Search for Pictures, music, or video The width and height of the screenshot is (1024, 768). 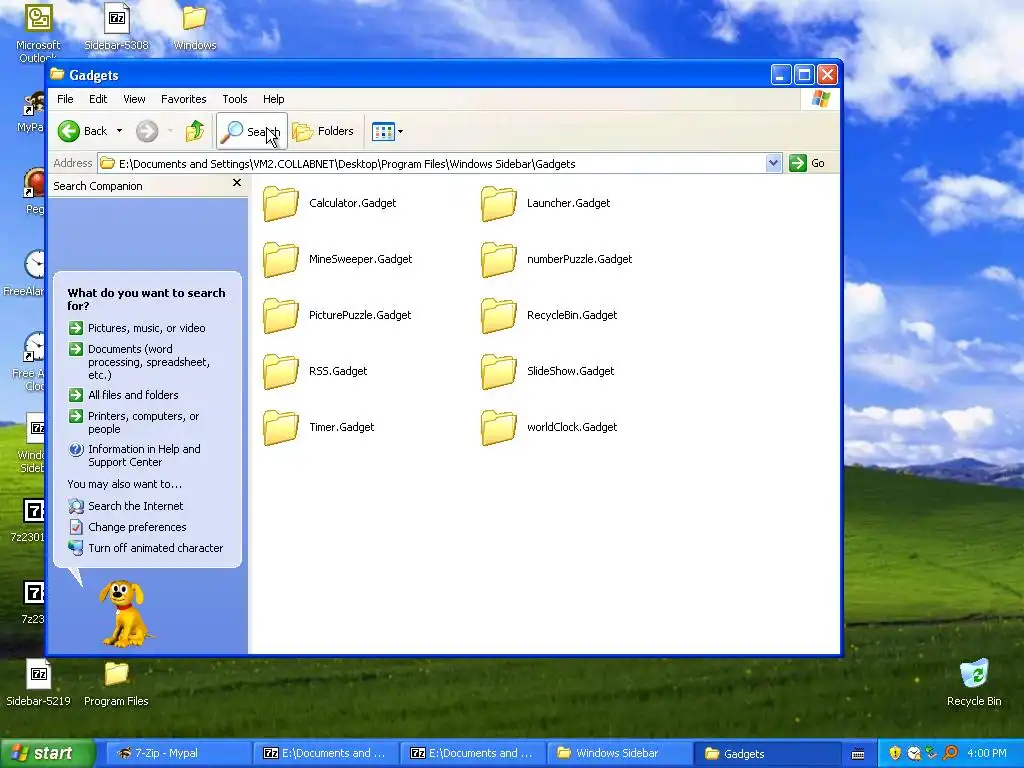137,328
